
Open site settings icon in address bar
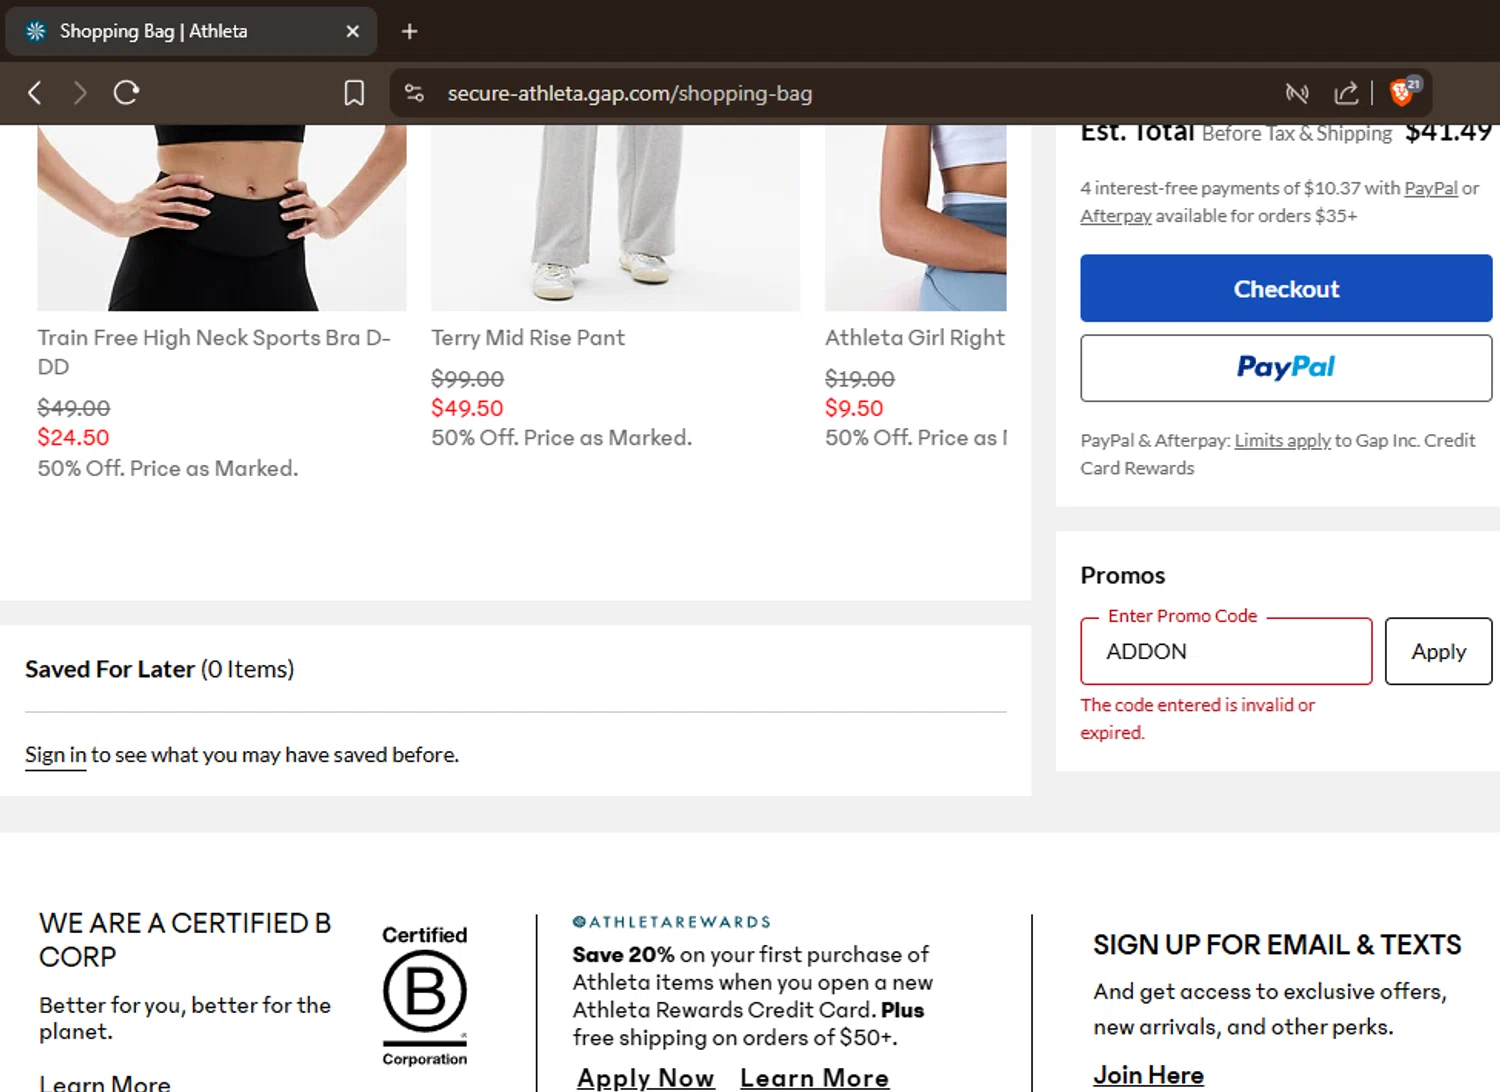[x=414, y=93]
